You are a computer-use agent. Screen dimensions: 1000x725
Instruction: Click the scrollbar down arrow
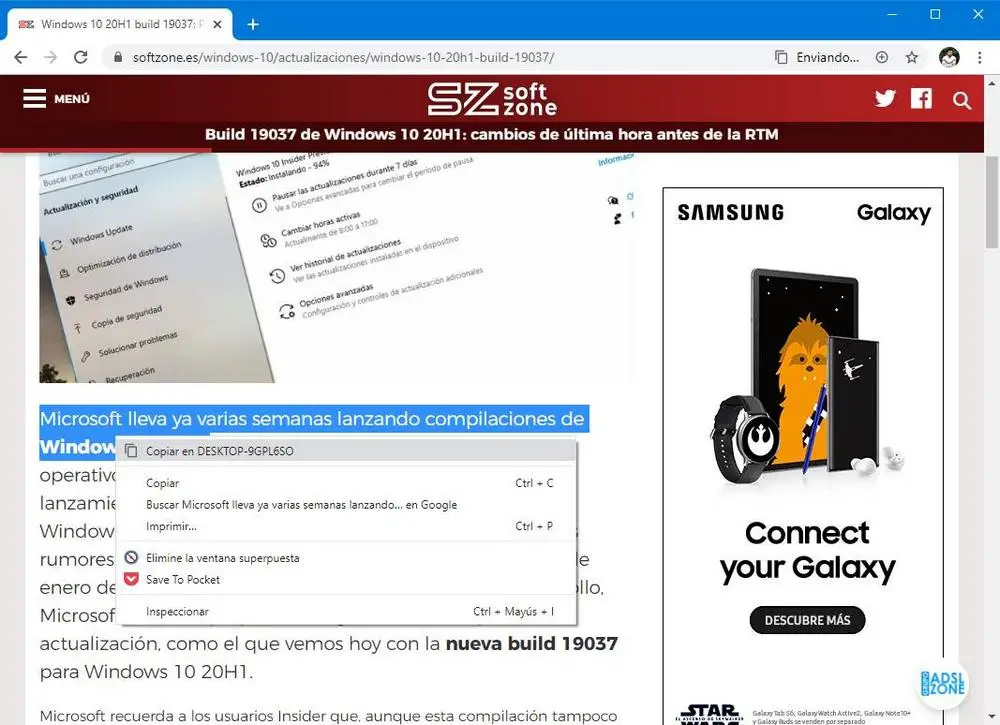[992, 717]
